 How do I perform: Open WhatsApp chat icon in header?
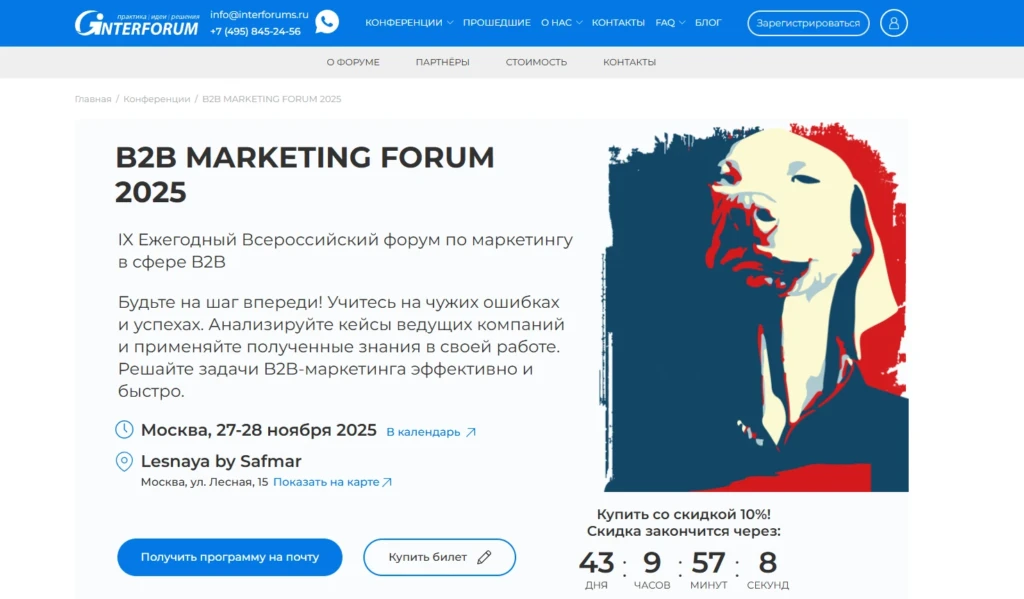click(x=327, y=22)
